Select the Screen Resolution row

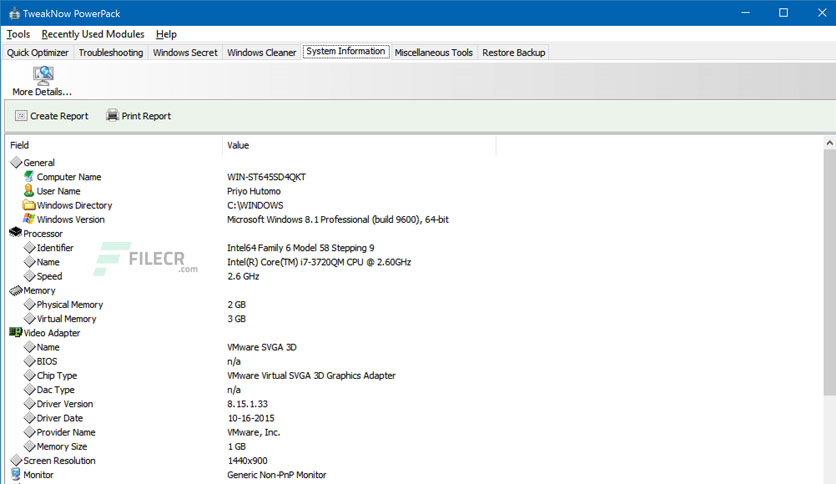coord(59,461)
